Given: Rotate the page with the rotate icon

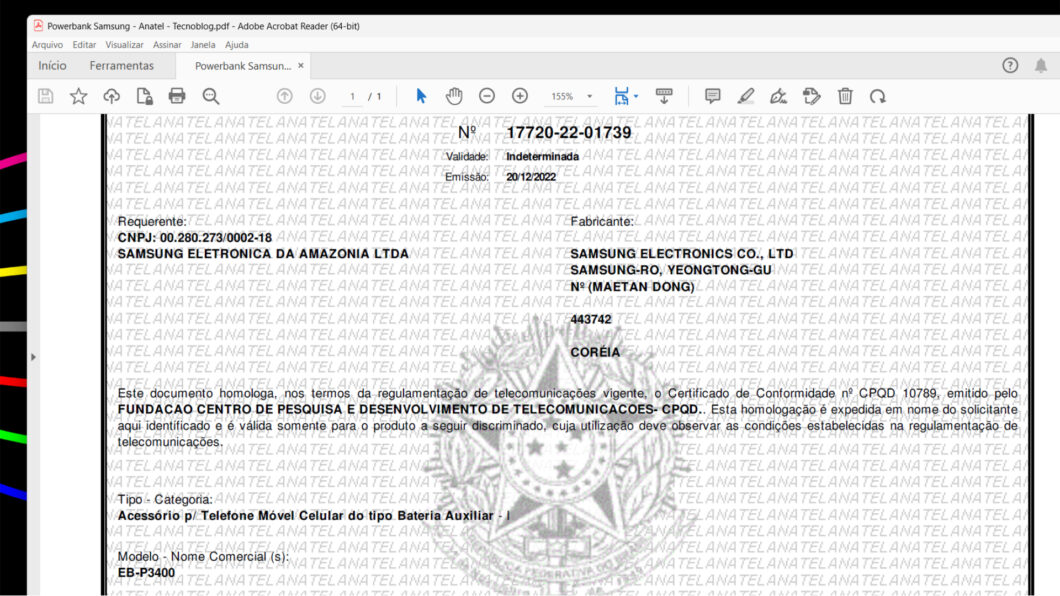Looking at the screenshot, I should tap(878, 96).
